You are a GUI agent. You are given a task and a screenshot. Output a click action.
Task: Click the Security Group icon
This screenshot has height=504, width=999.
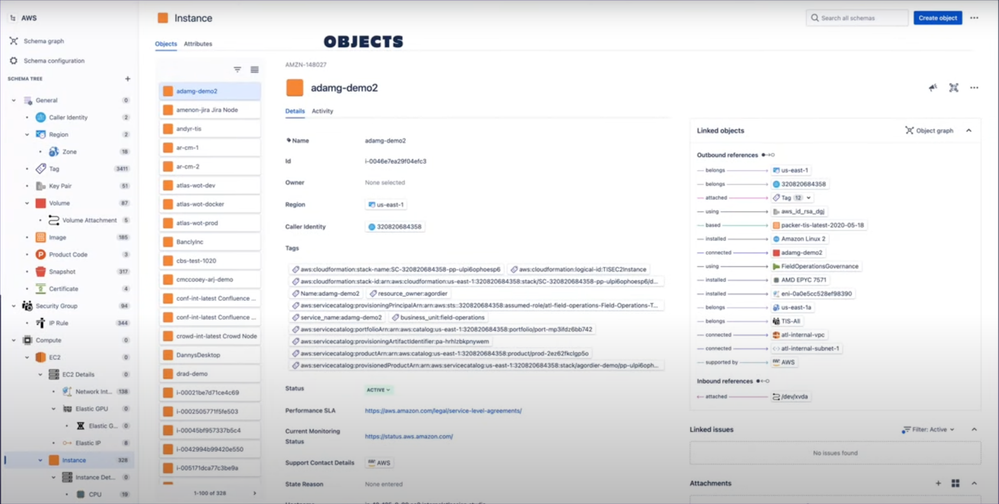point(27,306)
